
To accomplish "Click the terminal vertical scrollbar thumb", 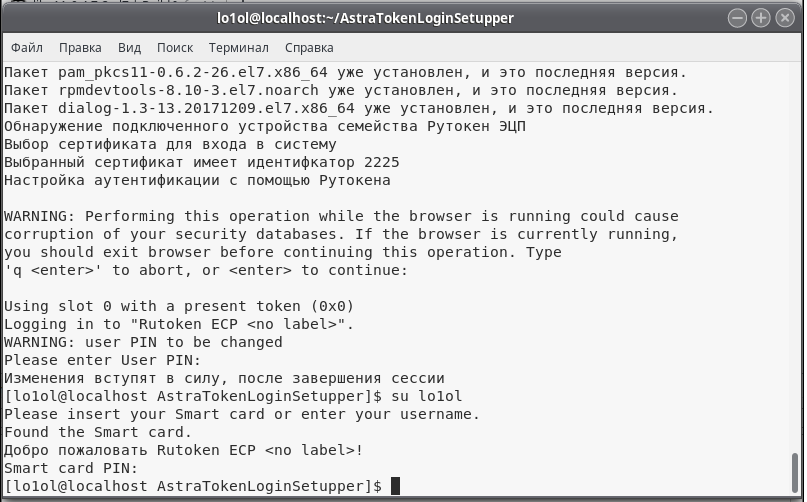I will (795, 473).
